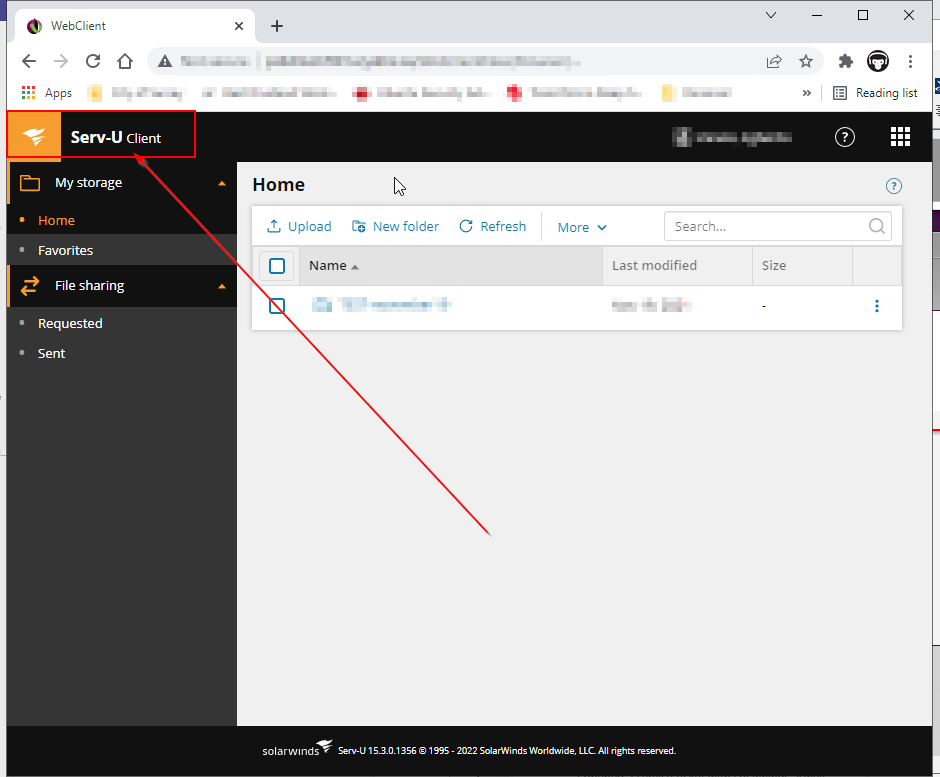Open the Reading list
Viewport: 940px width, 777px height.
876,93
